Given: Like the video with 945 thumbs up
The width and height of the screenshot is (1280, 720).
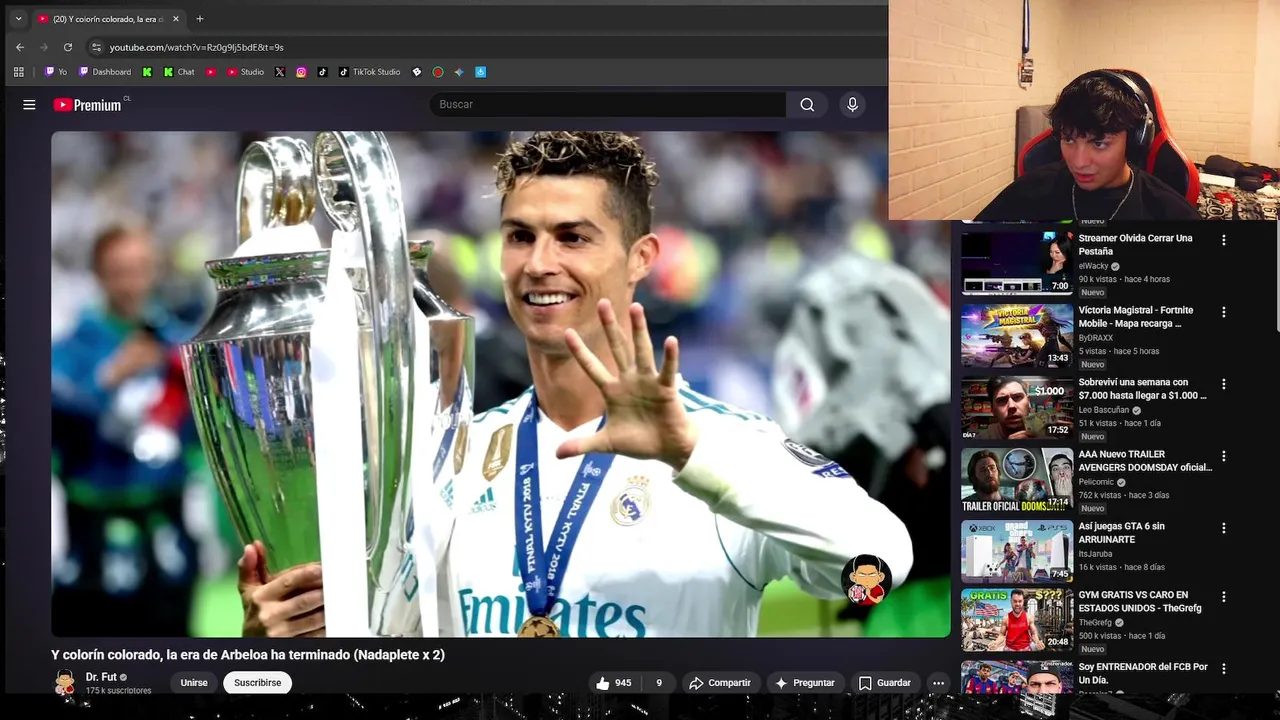Looking at the screenshot, I should (613, 683).
